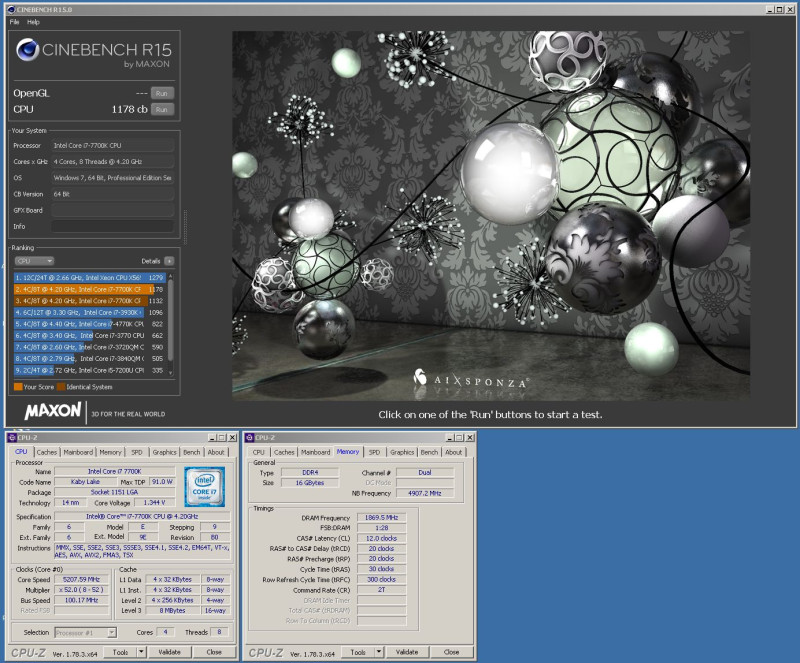Run the CPU benchmark test
Screen dimensions: 800x663
coord(162,109)
